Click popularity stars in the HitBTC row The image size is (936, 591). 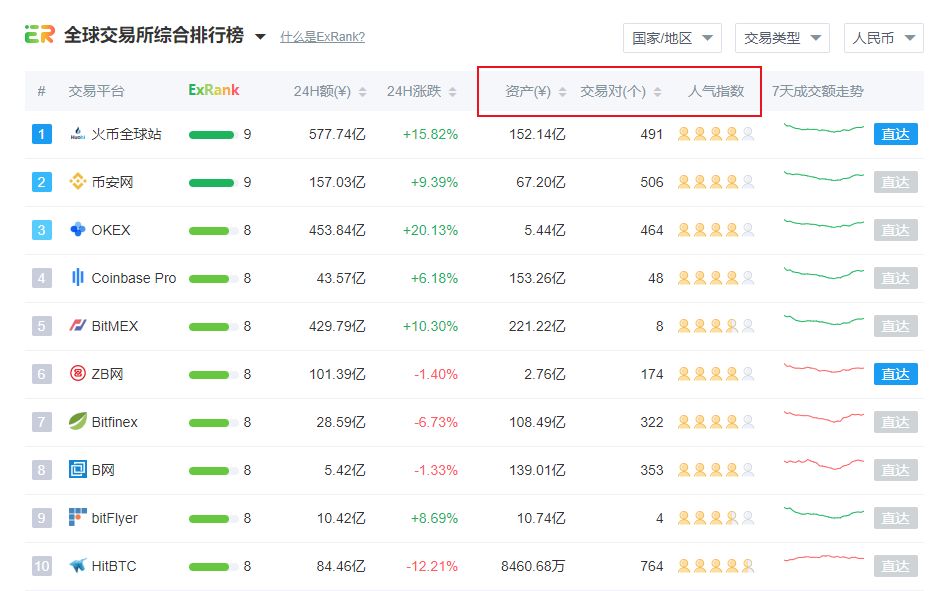pos(716,565)
